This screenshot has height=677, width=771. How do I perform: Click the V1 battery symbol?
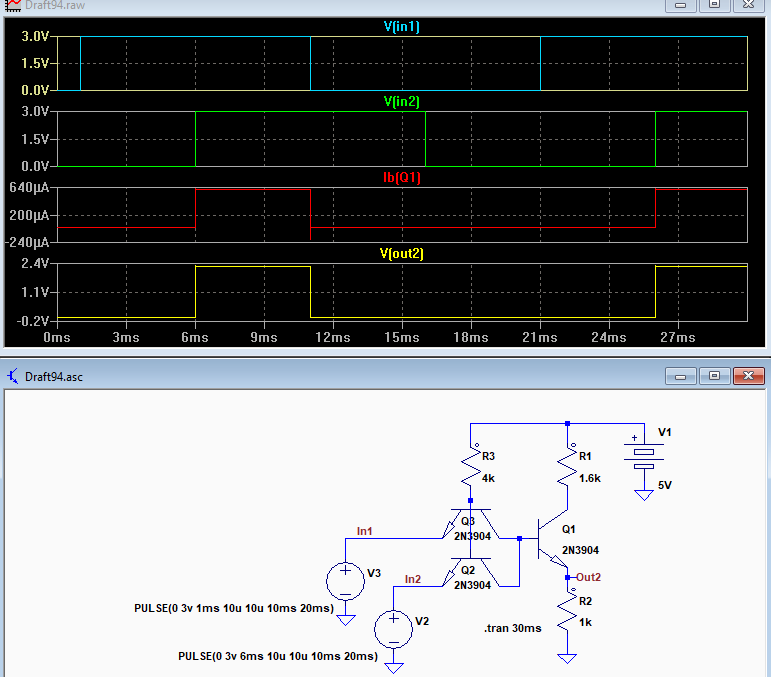644,458
